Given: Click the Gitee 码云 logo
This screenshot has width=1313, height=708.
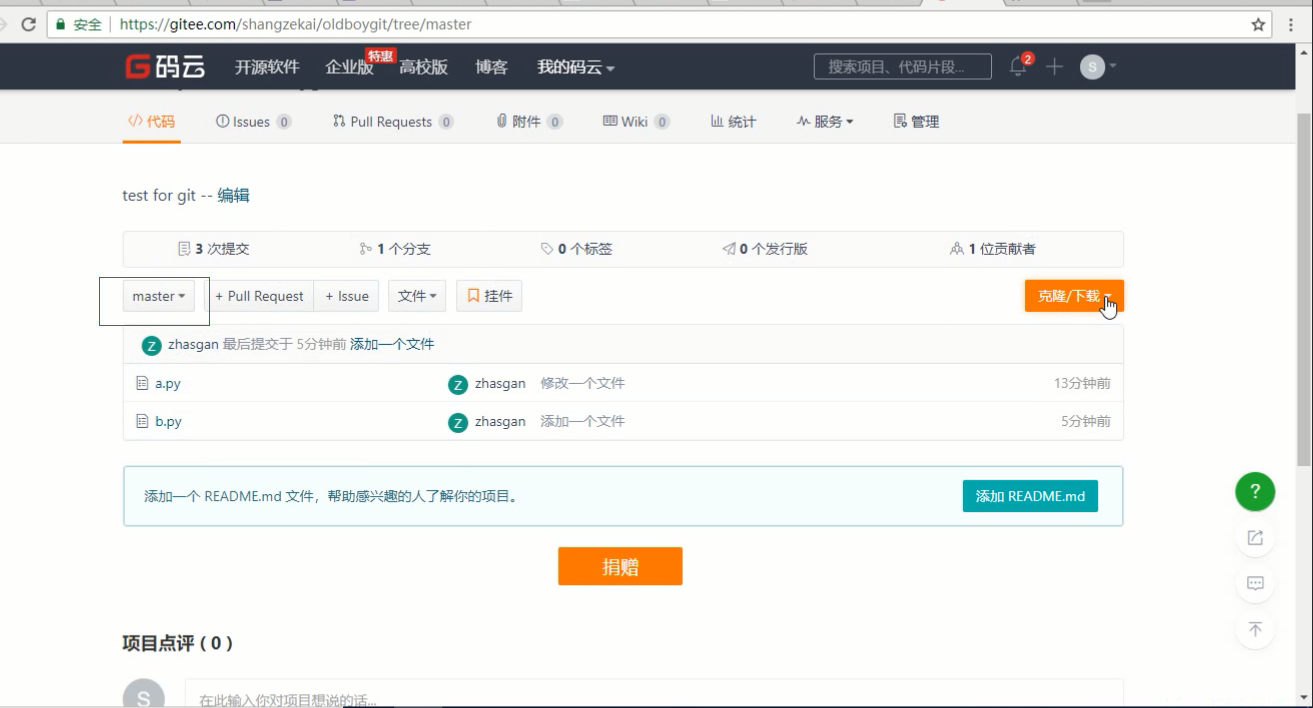Looking at the screenshot, I should pos(165,67).
